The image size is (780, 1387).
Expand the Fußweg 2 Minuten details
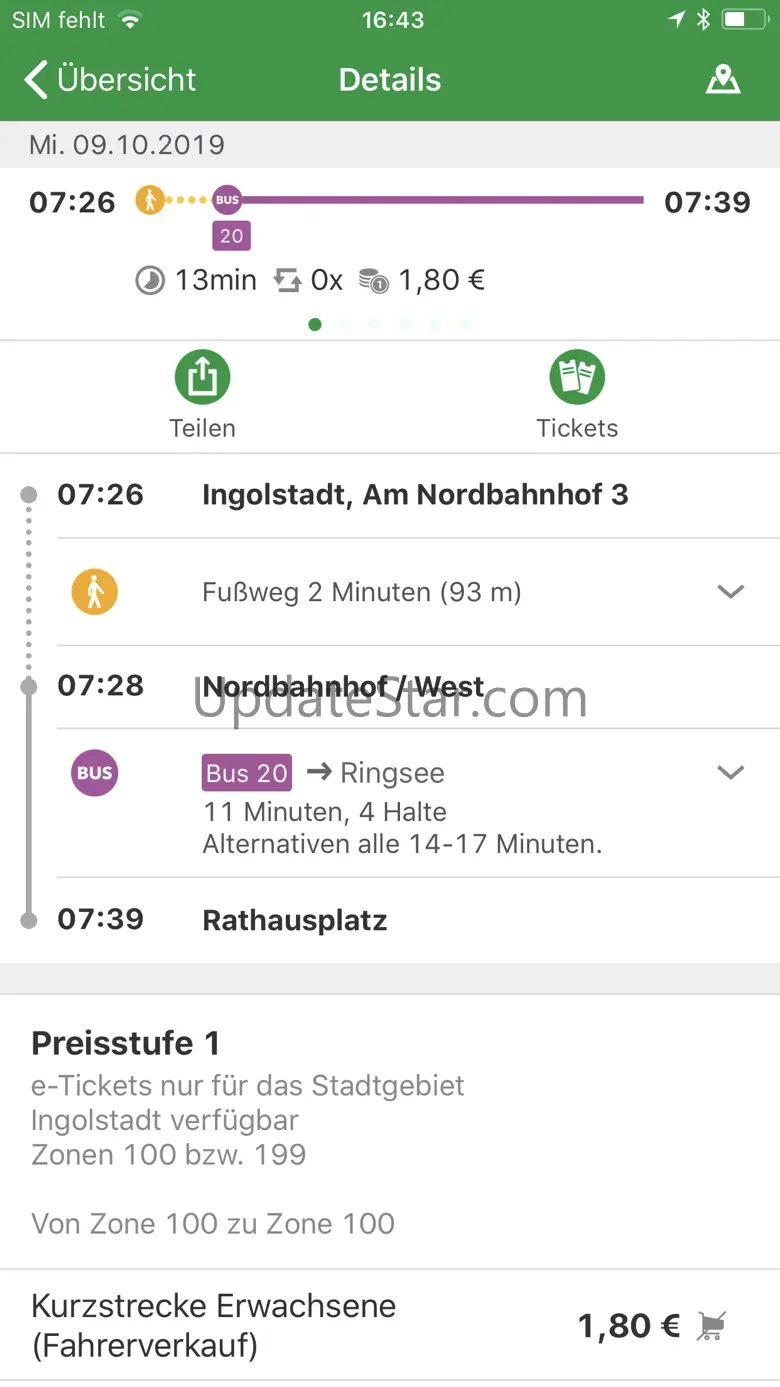point(731,592)
